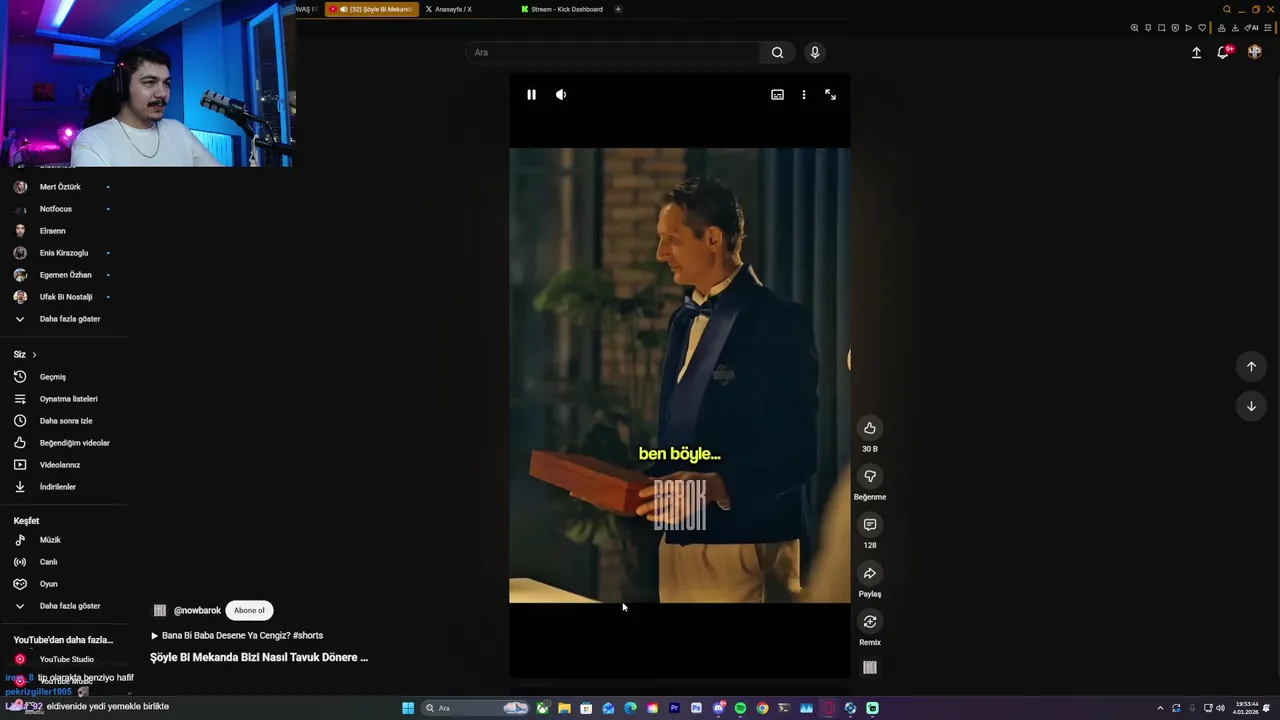
Task: Open the sound source thumbnail below Remix
Action: pyautogui.click(x=870, y=667)
